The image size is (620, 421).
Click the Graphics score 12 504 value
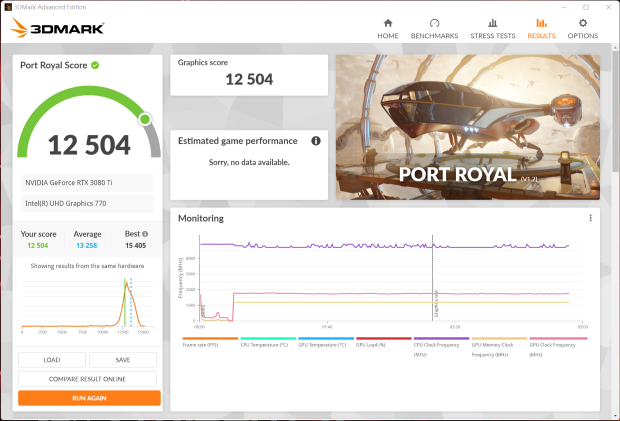pyautogui.click(x=249, y=79)
